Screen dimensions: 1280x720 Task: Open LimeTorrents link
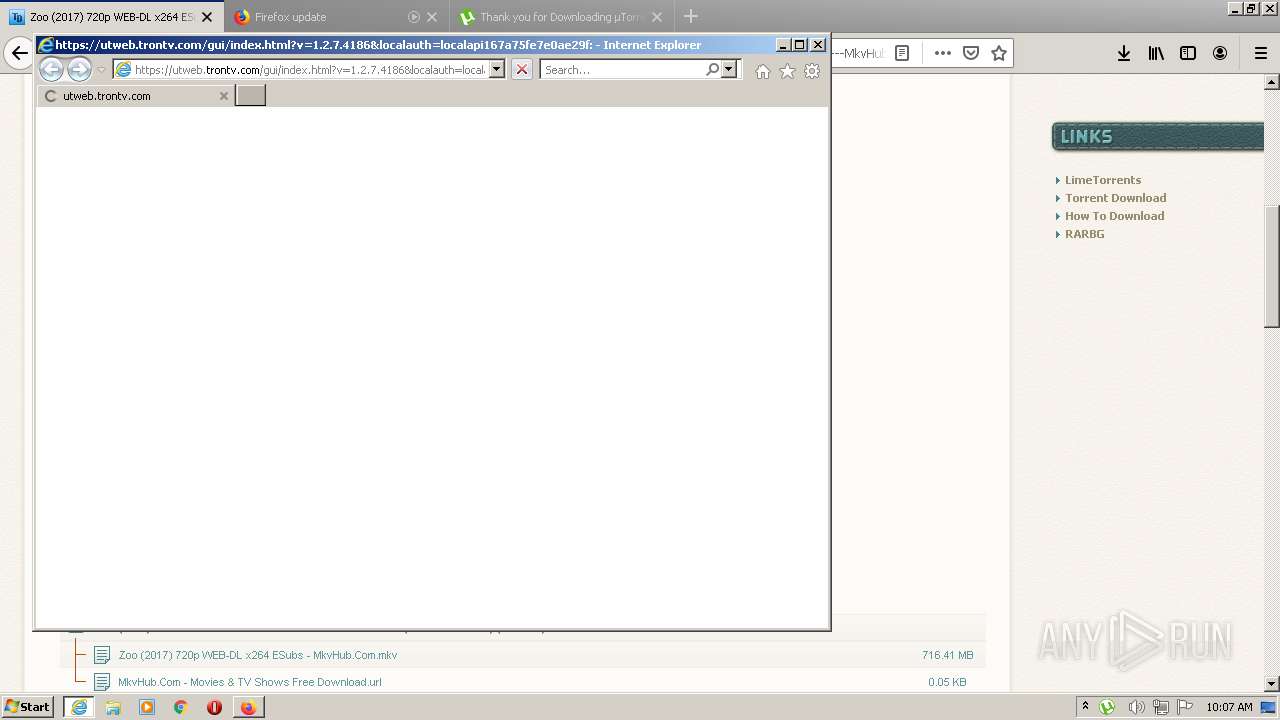pyautogui.click(x=1103, y=180)
